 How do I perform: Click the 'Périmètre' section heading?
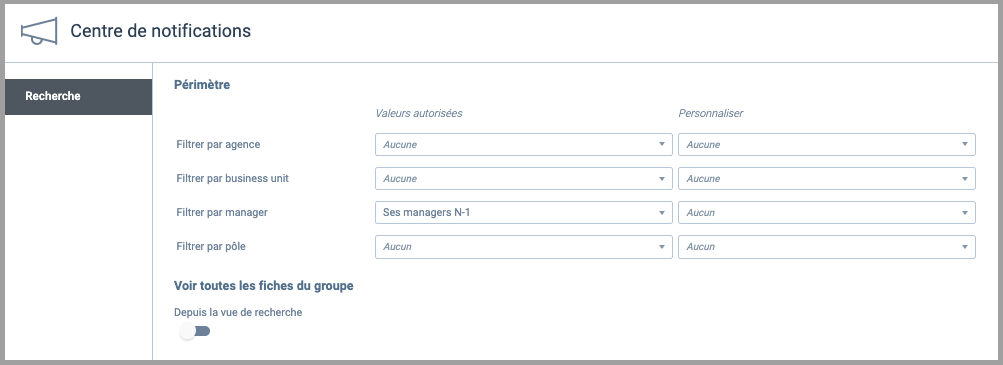click(201, 84)
